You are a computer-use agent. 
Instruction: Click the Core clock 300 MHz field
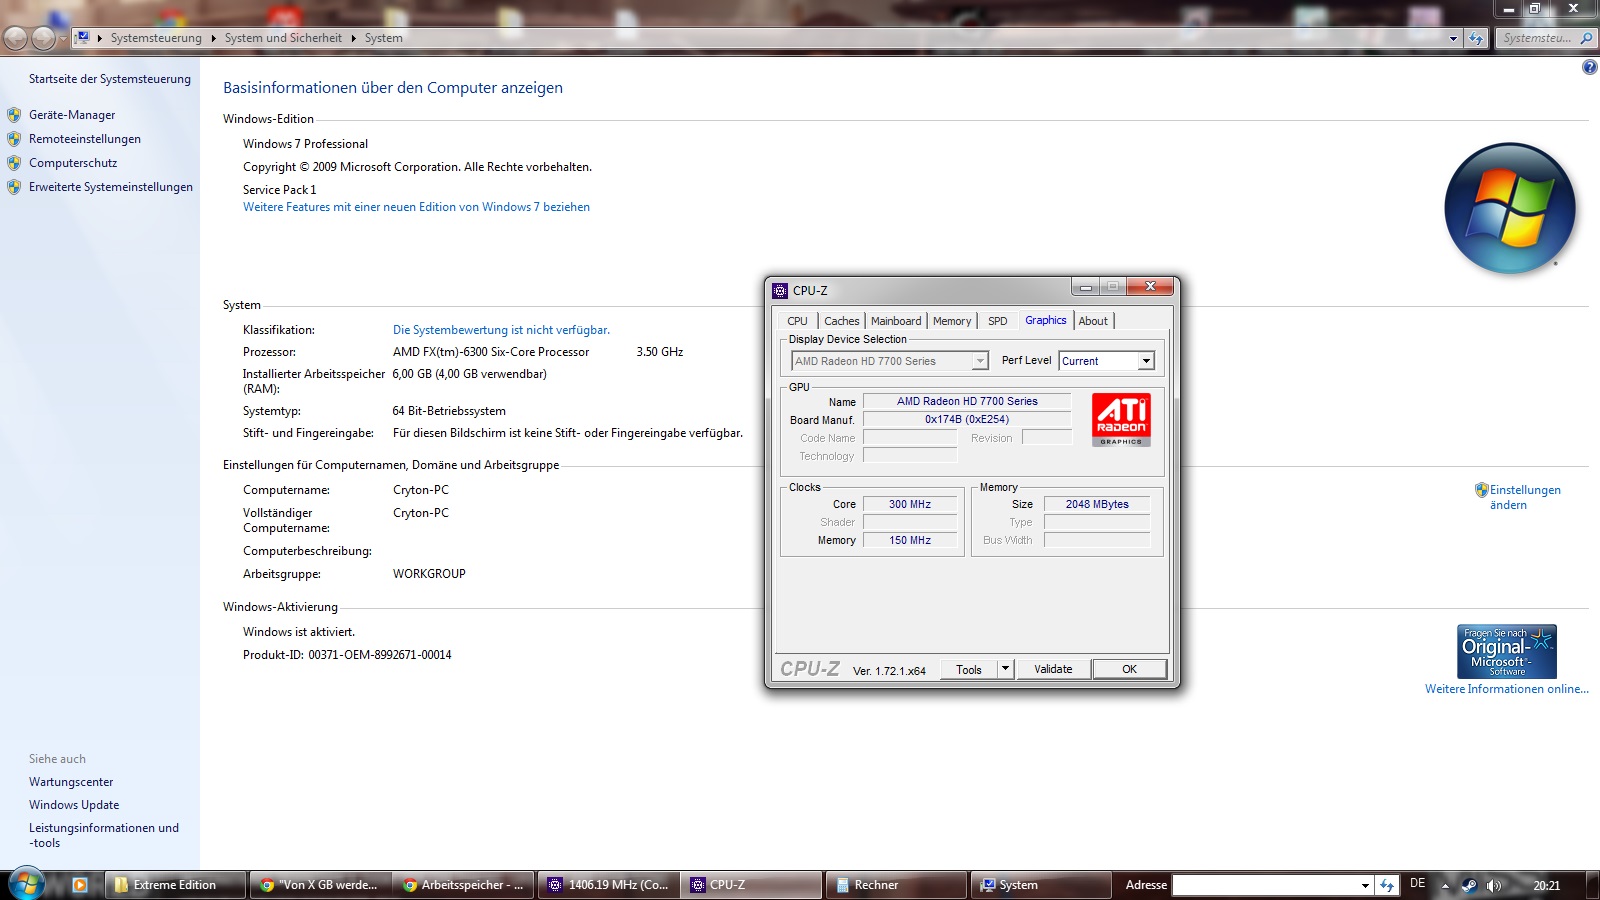pyautogui.click(x=910, y=505)
